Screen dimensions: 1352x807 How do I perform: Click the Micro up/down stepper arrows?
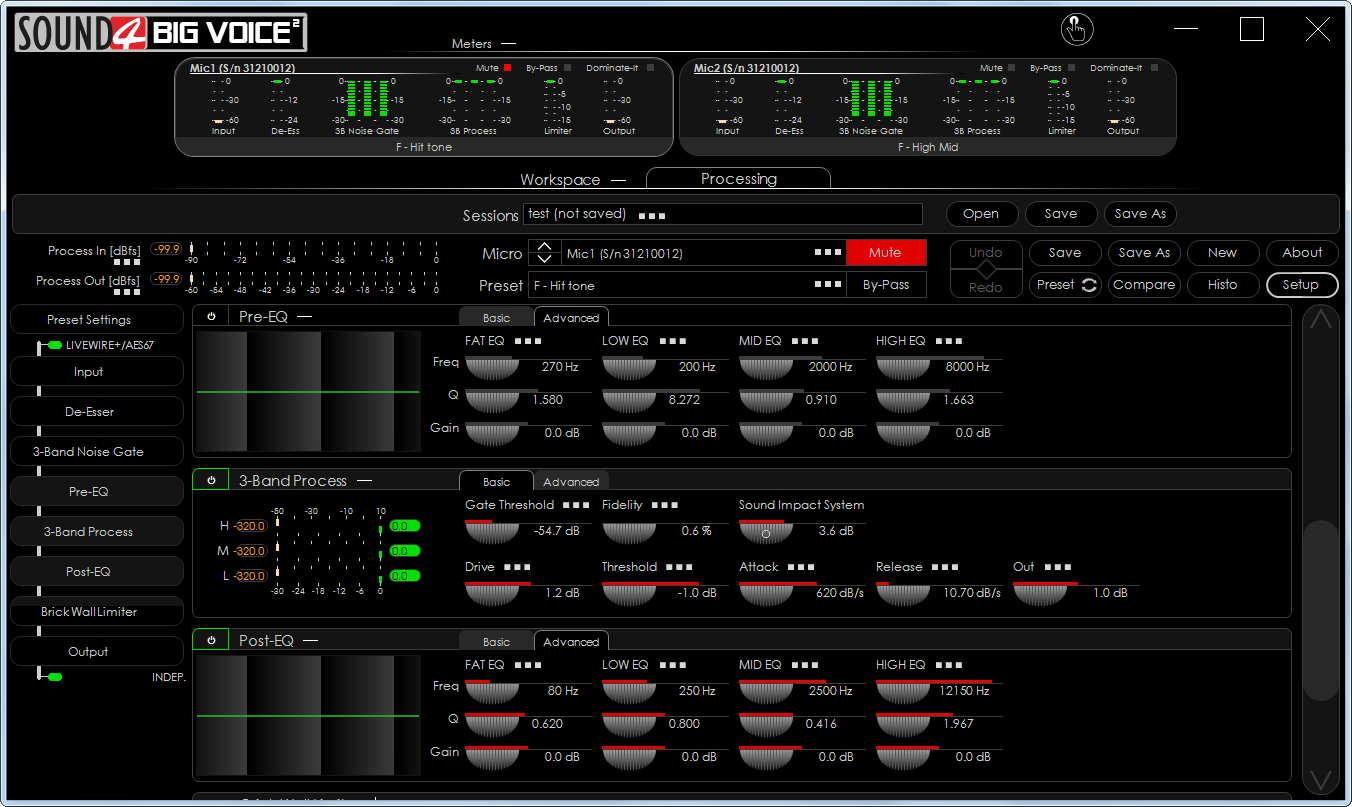pyautogui.click(x=544, y=253)
